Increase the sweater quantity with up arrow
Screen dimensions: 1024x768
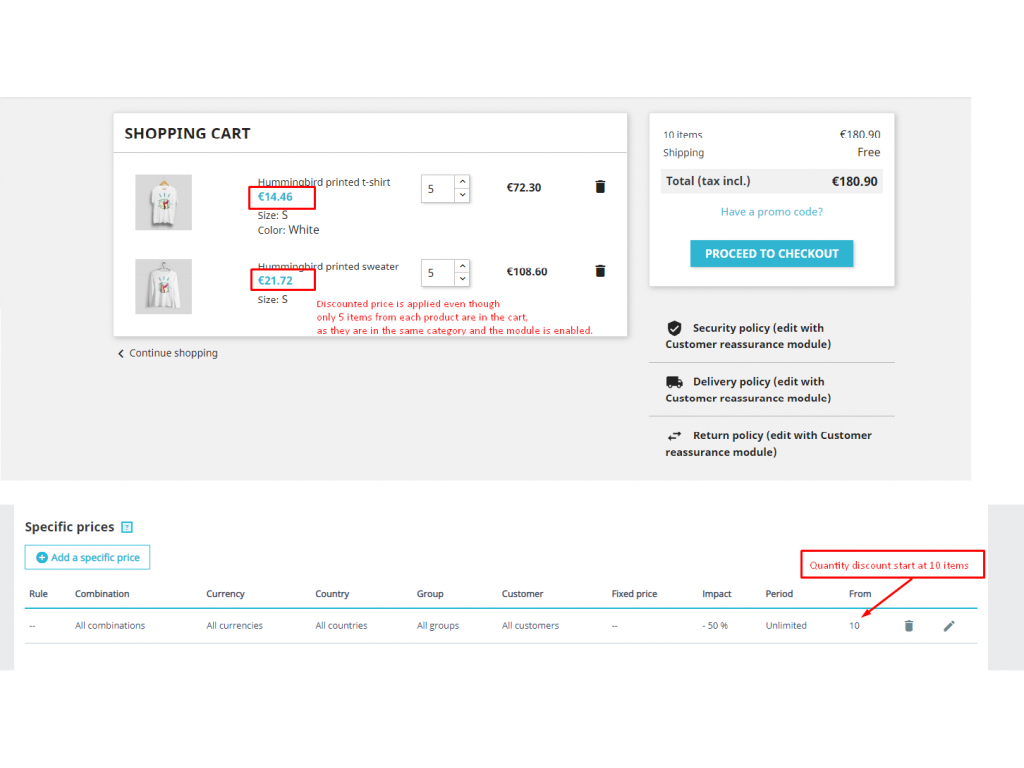point(462,266)
